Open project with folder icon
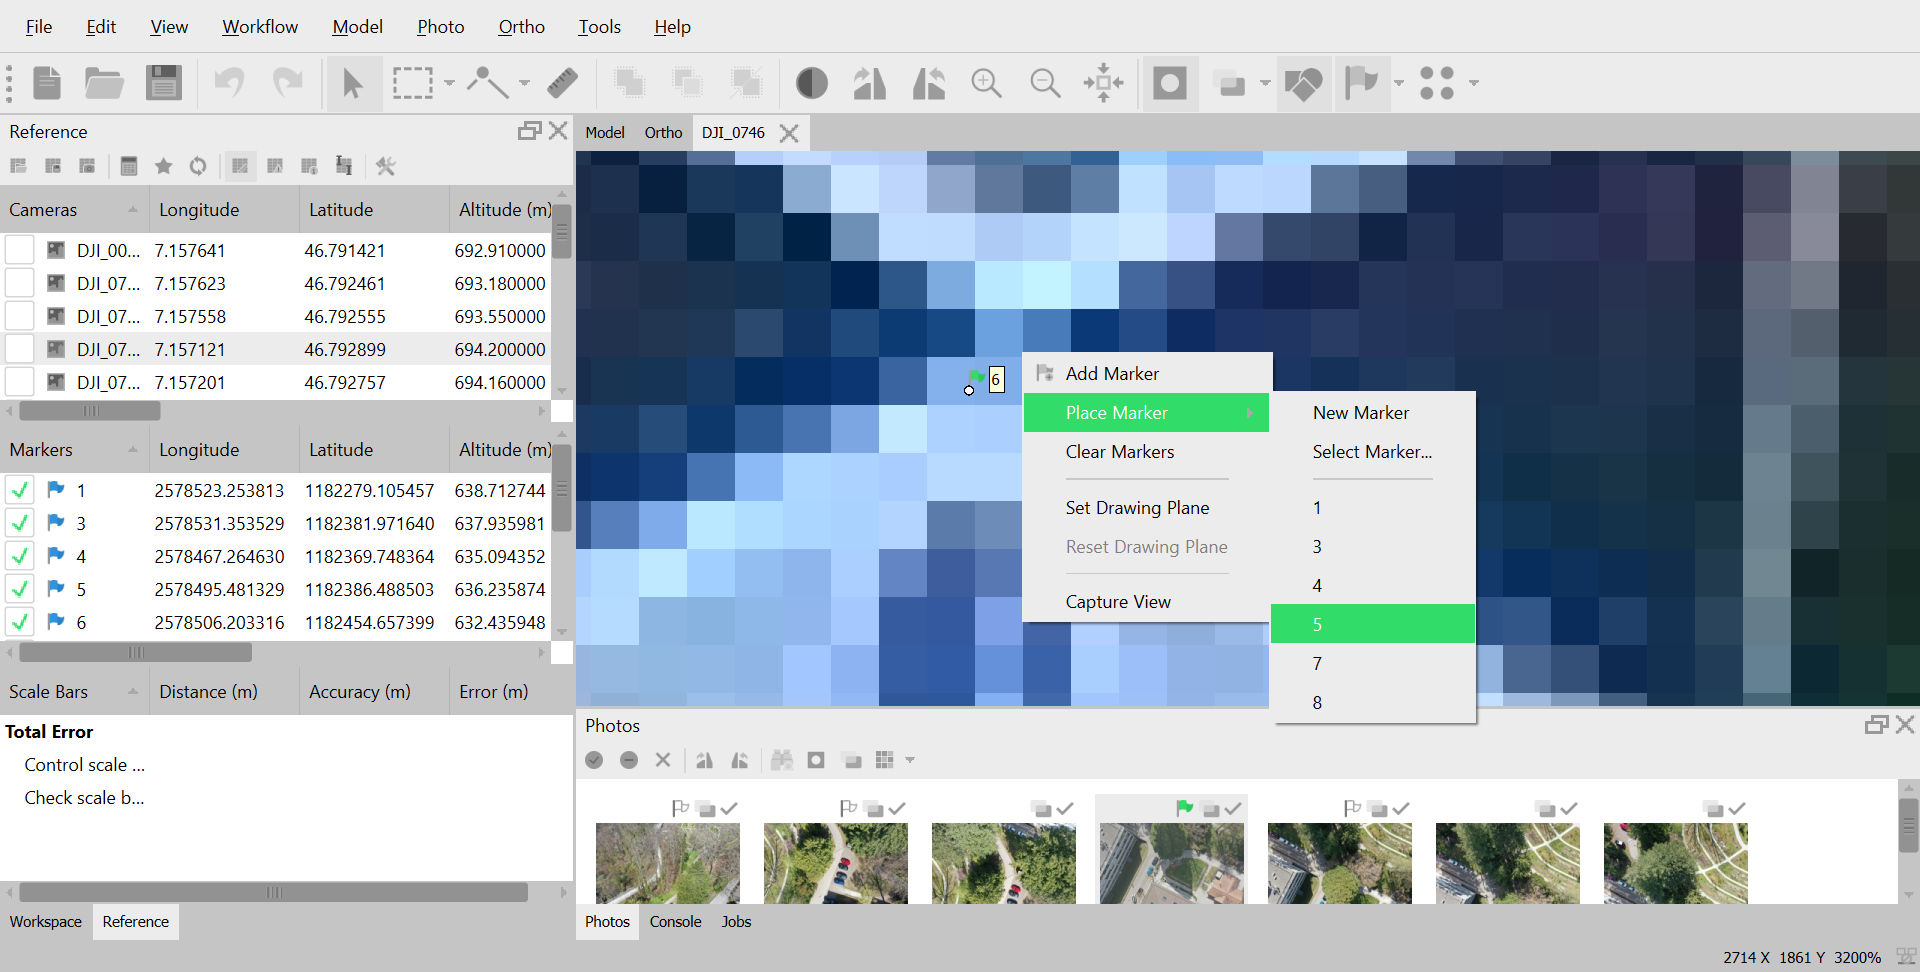Screen dimensions: 1920x972 click(x=104, y=83)
